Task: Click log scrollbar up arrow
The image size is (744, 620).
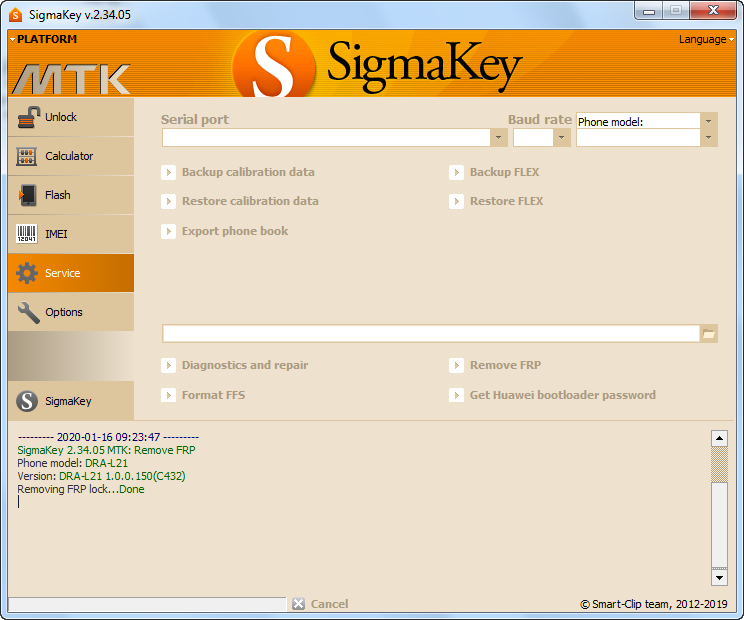Action: point(719,438)
